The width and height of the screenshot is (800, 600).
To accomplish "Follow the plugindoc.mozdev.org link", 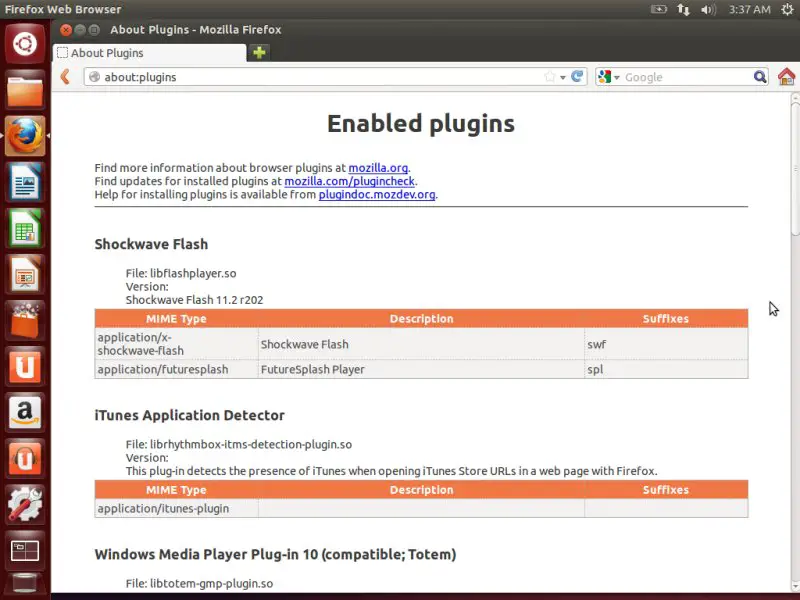I will point(377,194).
